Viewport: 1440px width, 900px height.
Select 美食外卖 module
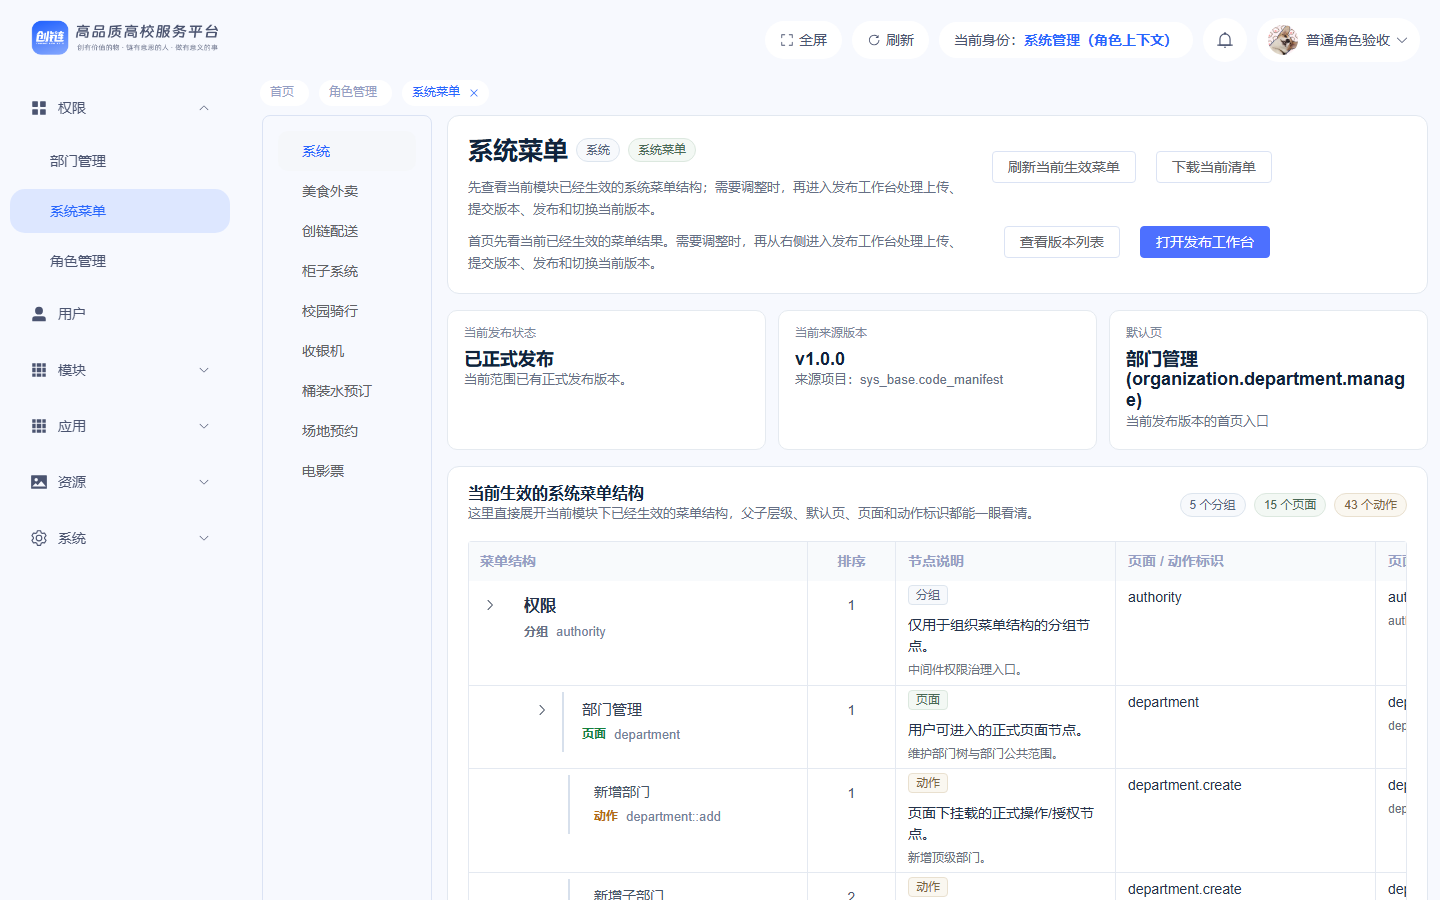coord(347,191)
